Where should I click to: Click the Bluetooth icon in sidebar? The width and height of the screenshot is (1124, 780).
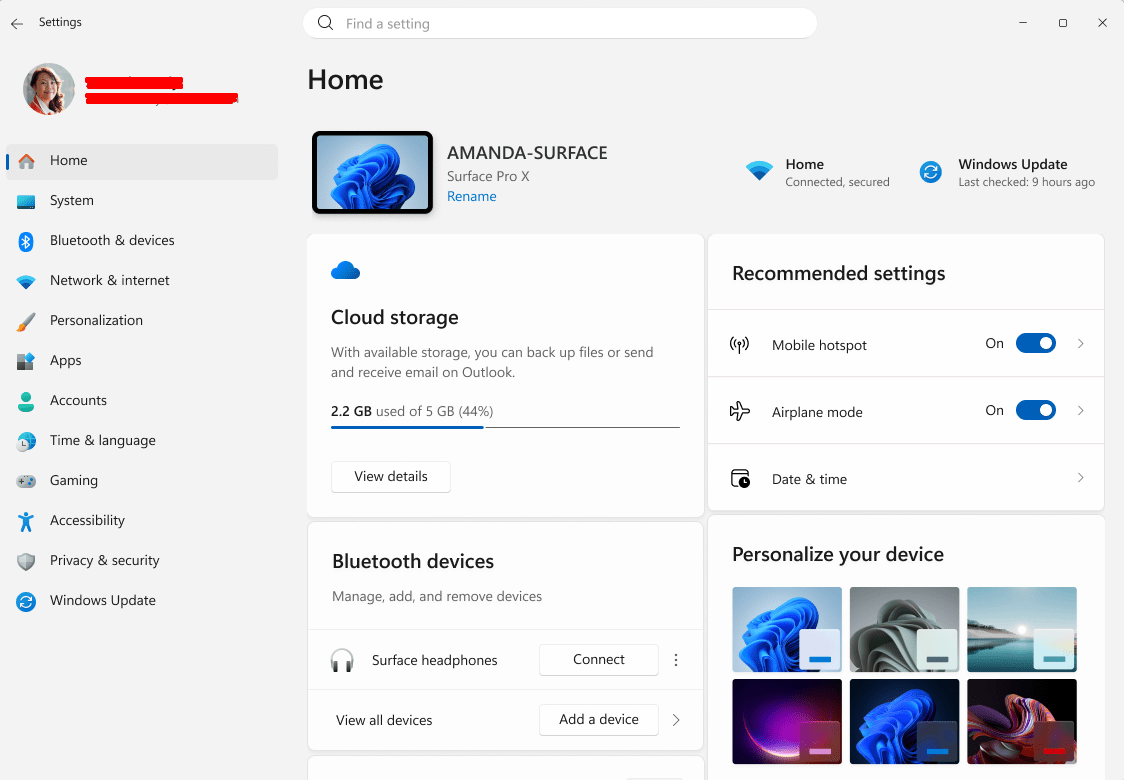(x=27, y=242)
